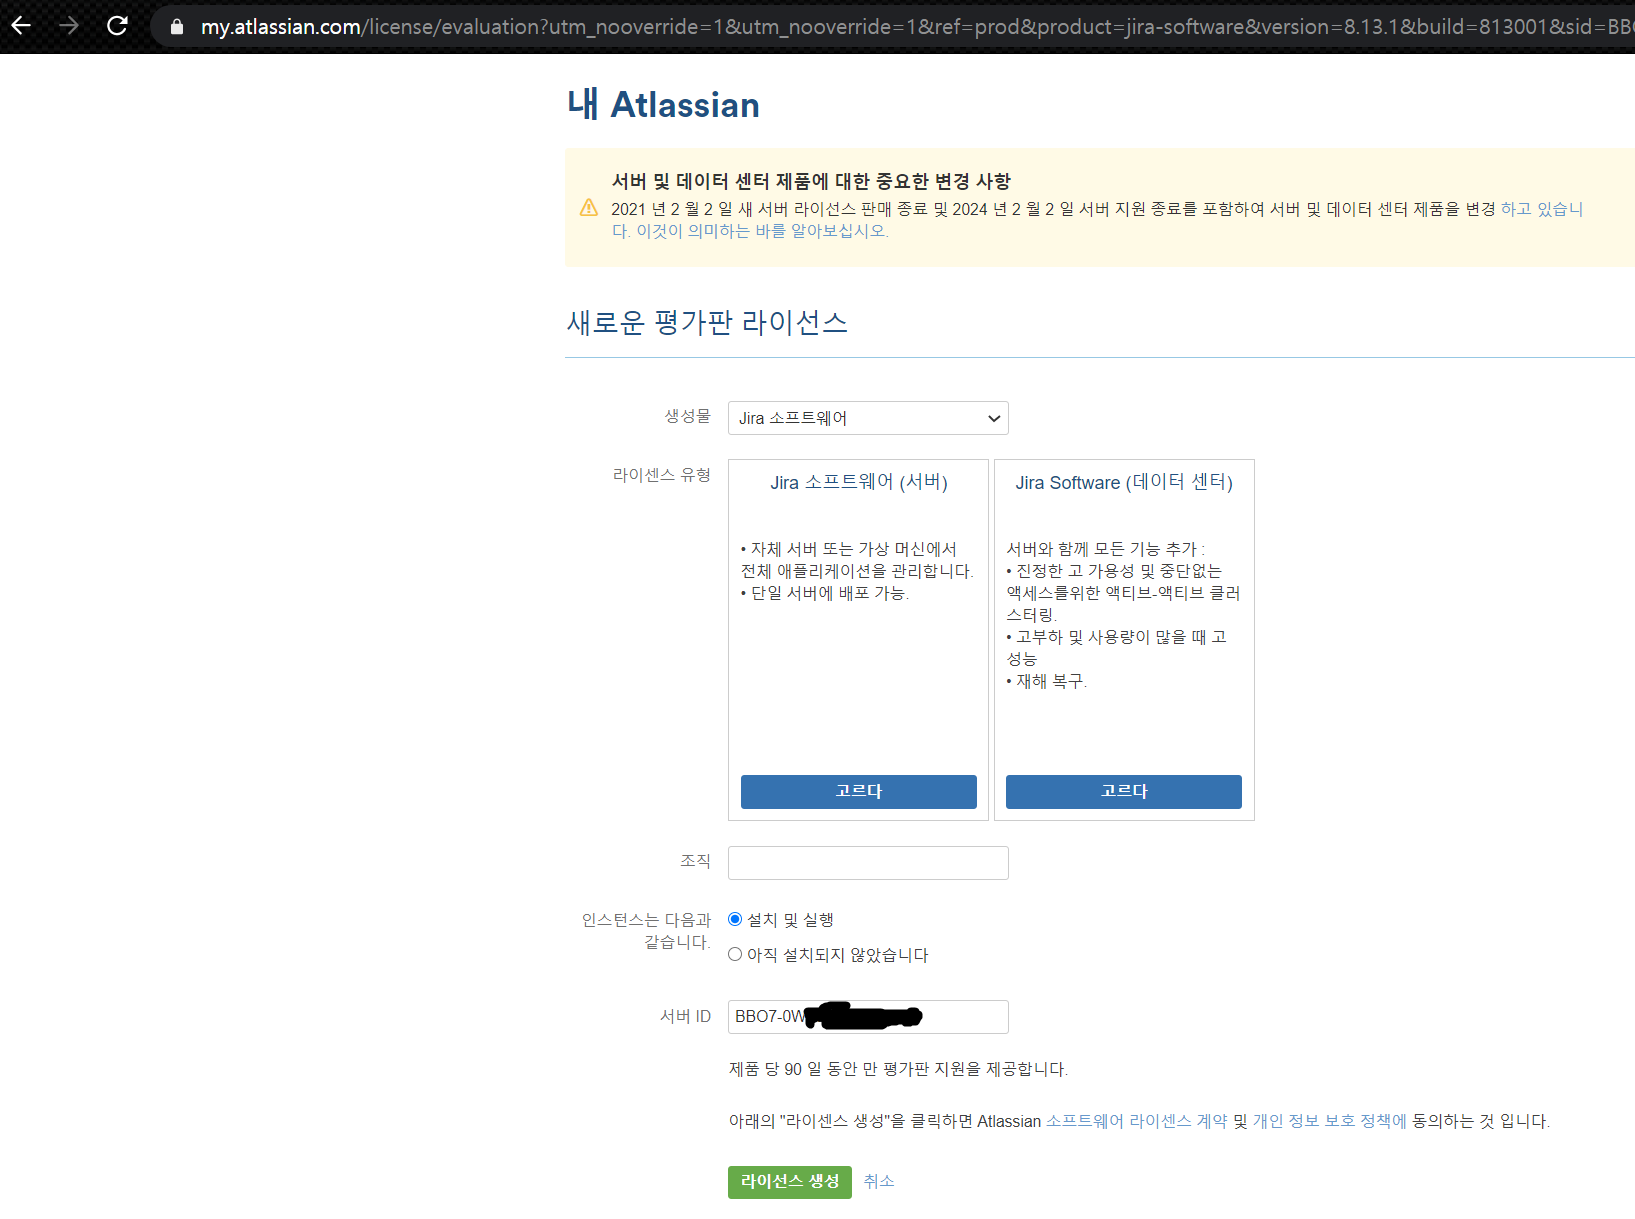Open the link about server changes

click(x=1097, y=220)
